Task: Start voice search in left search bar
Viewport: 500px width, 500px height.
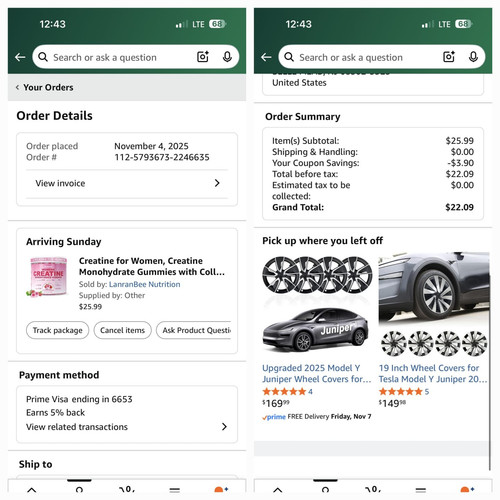Action: click(x=227, y=57)
